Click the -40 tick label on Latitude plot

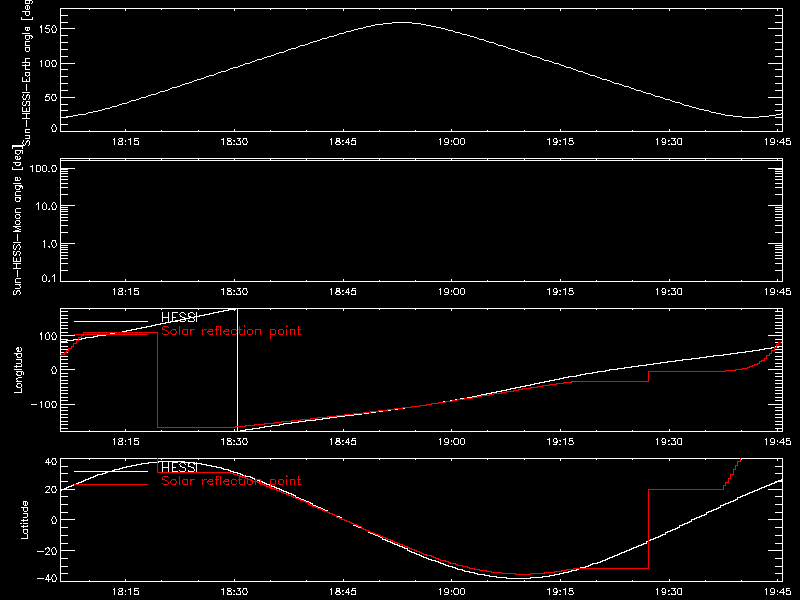tap(47, 578)
